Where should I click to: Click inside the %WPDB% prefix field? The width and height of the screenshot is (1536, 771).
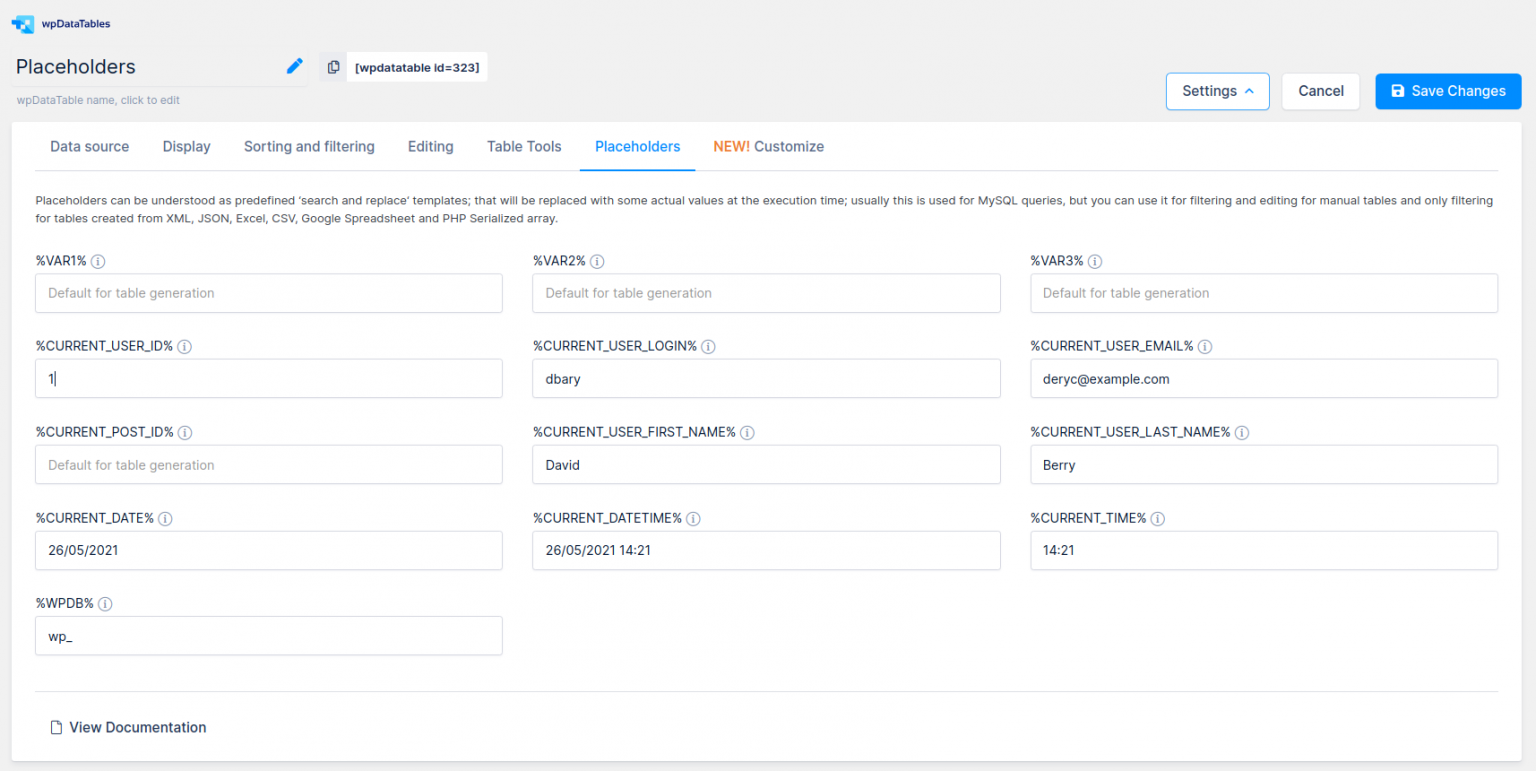[268, 636]
